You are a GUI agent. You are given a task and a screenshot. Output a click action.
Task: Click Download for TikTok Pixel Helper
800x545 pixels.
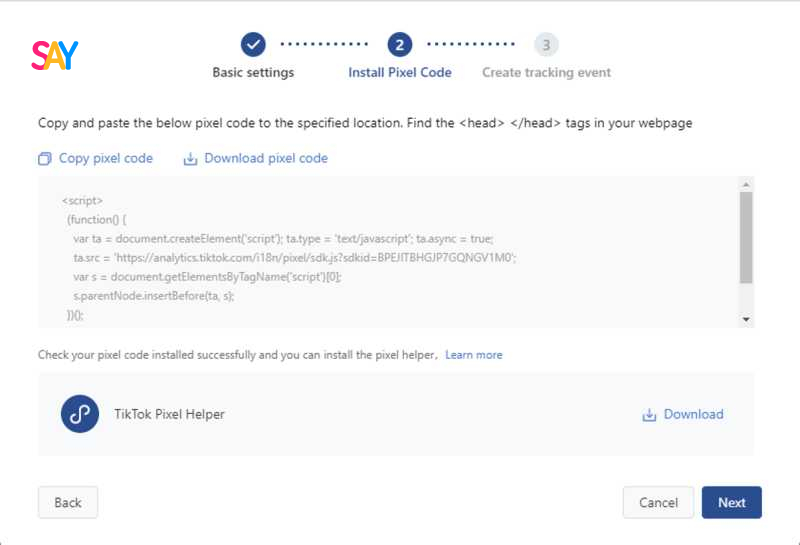coord(693,414)
